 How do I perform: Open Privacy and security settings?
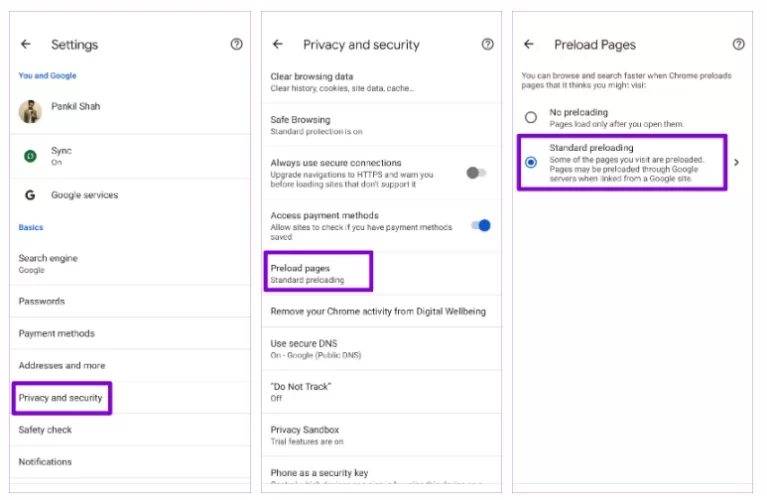pos(61,398)
